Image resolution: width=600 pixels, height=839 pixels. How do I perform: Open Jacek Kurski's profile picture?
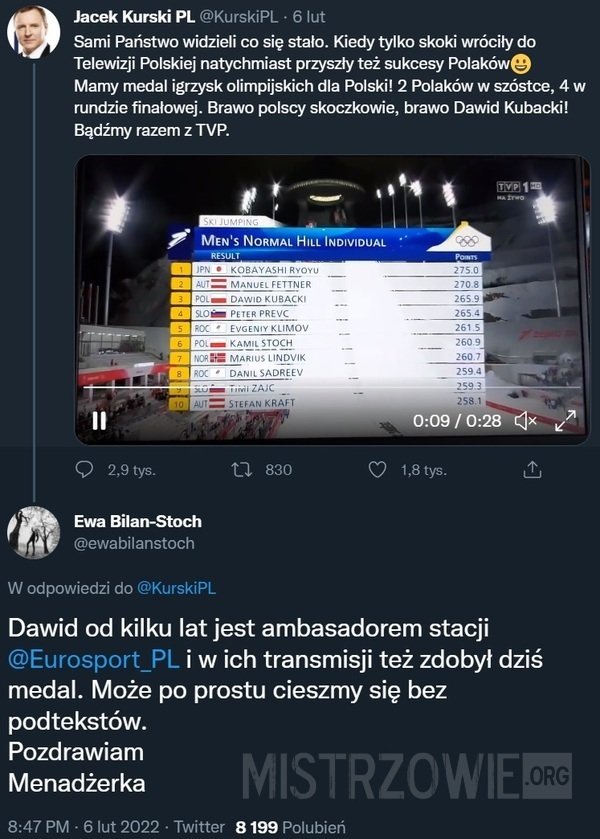pos(33,35)
